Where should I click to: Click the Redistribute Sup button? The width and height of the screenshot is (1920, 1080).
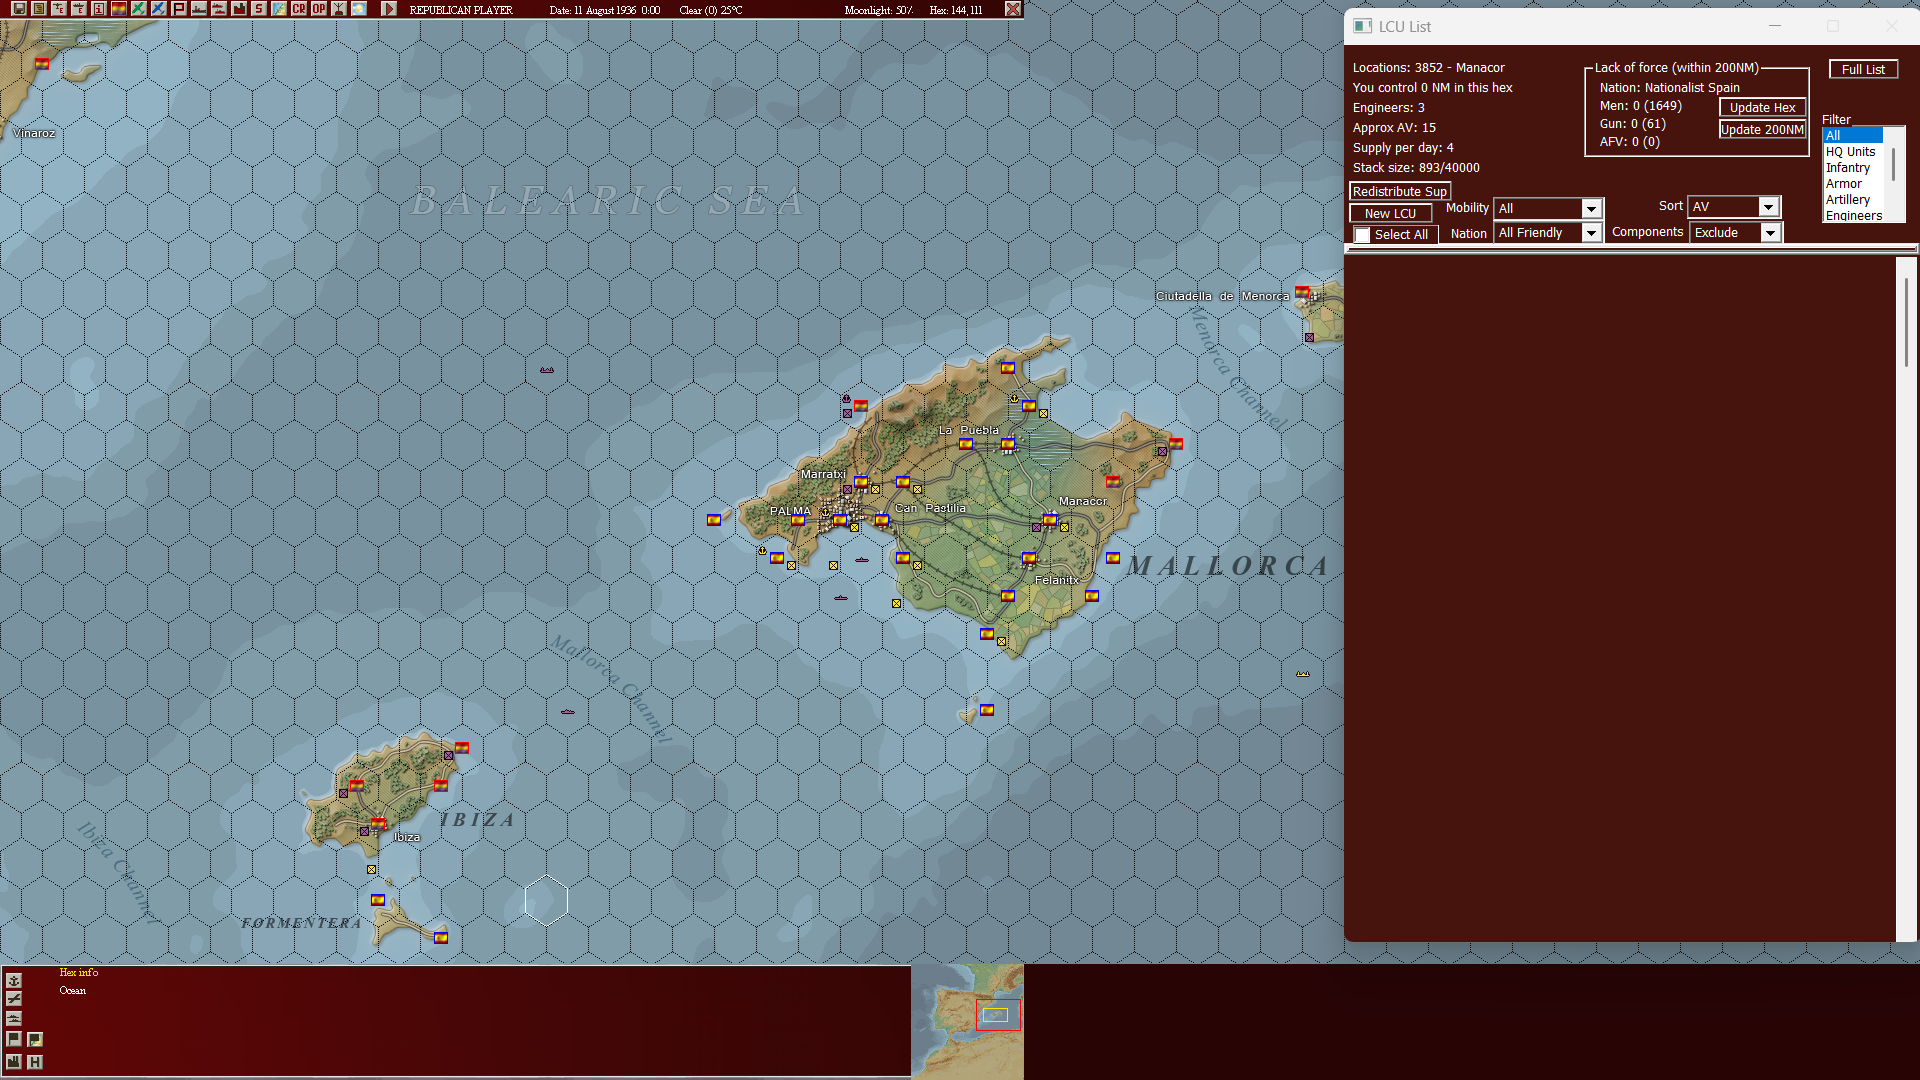(1399, 190)
